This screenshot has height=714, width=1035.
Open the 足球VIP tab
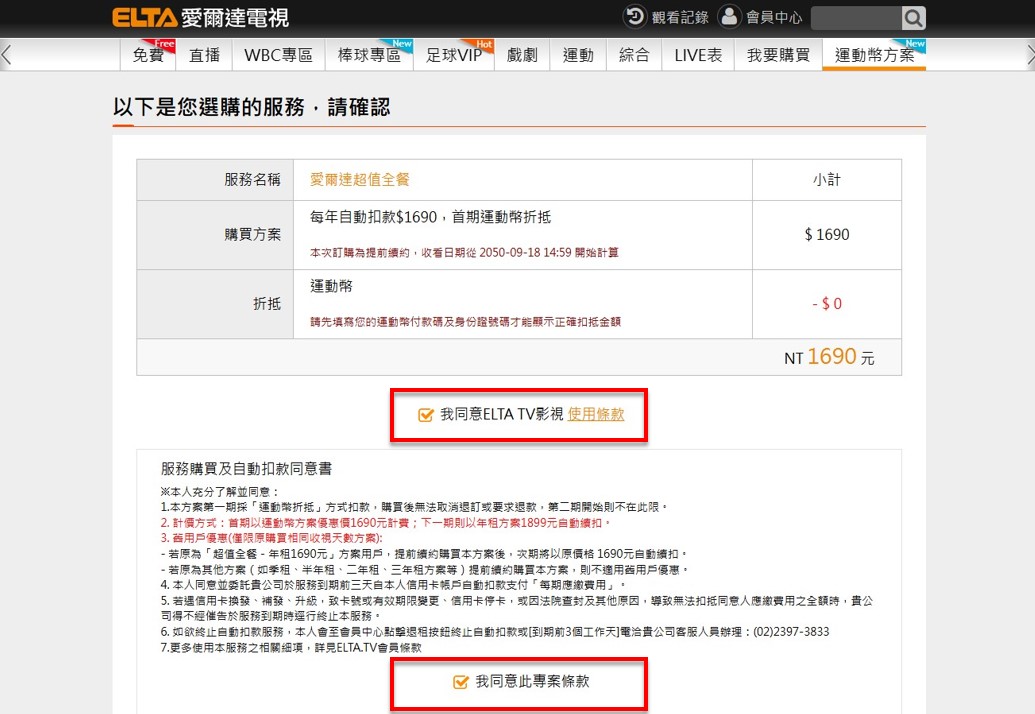[453, 55]
